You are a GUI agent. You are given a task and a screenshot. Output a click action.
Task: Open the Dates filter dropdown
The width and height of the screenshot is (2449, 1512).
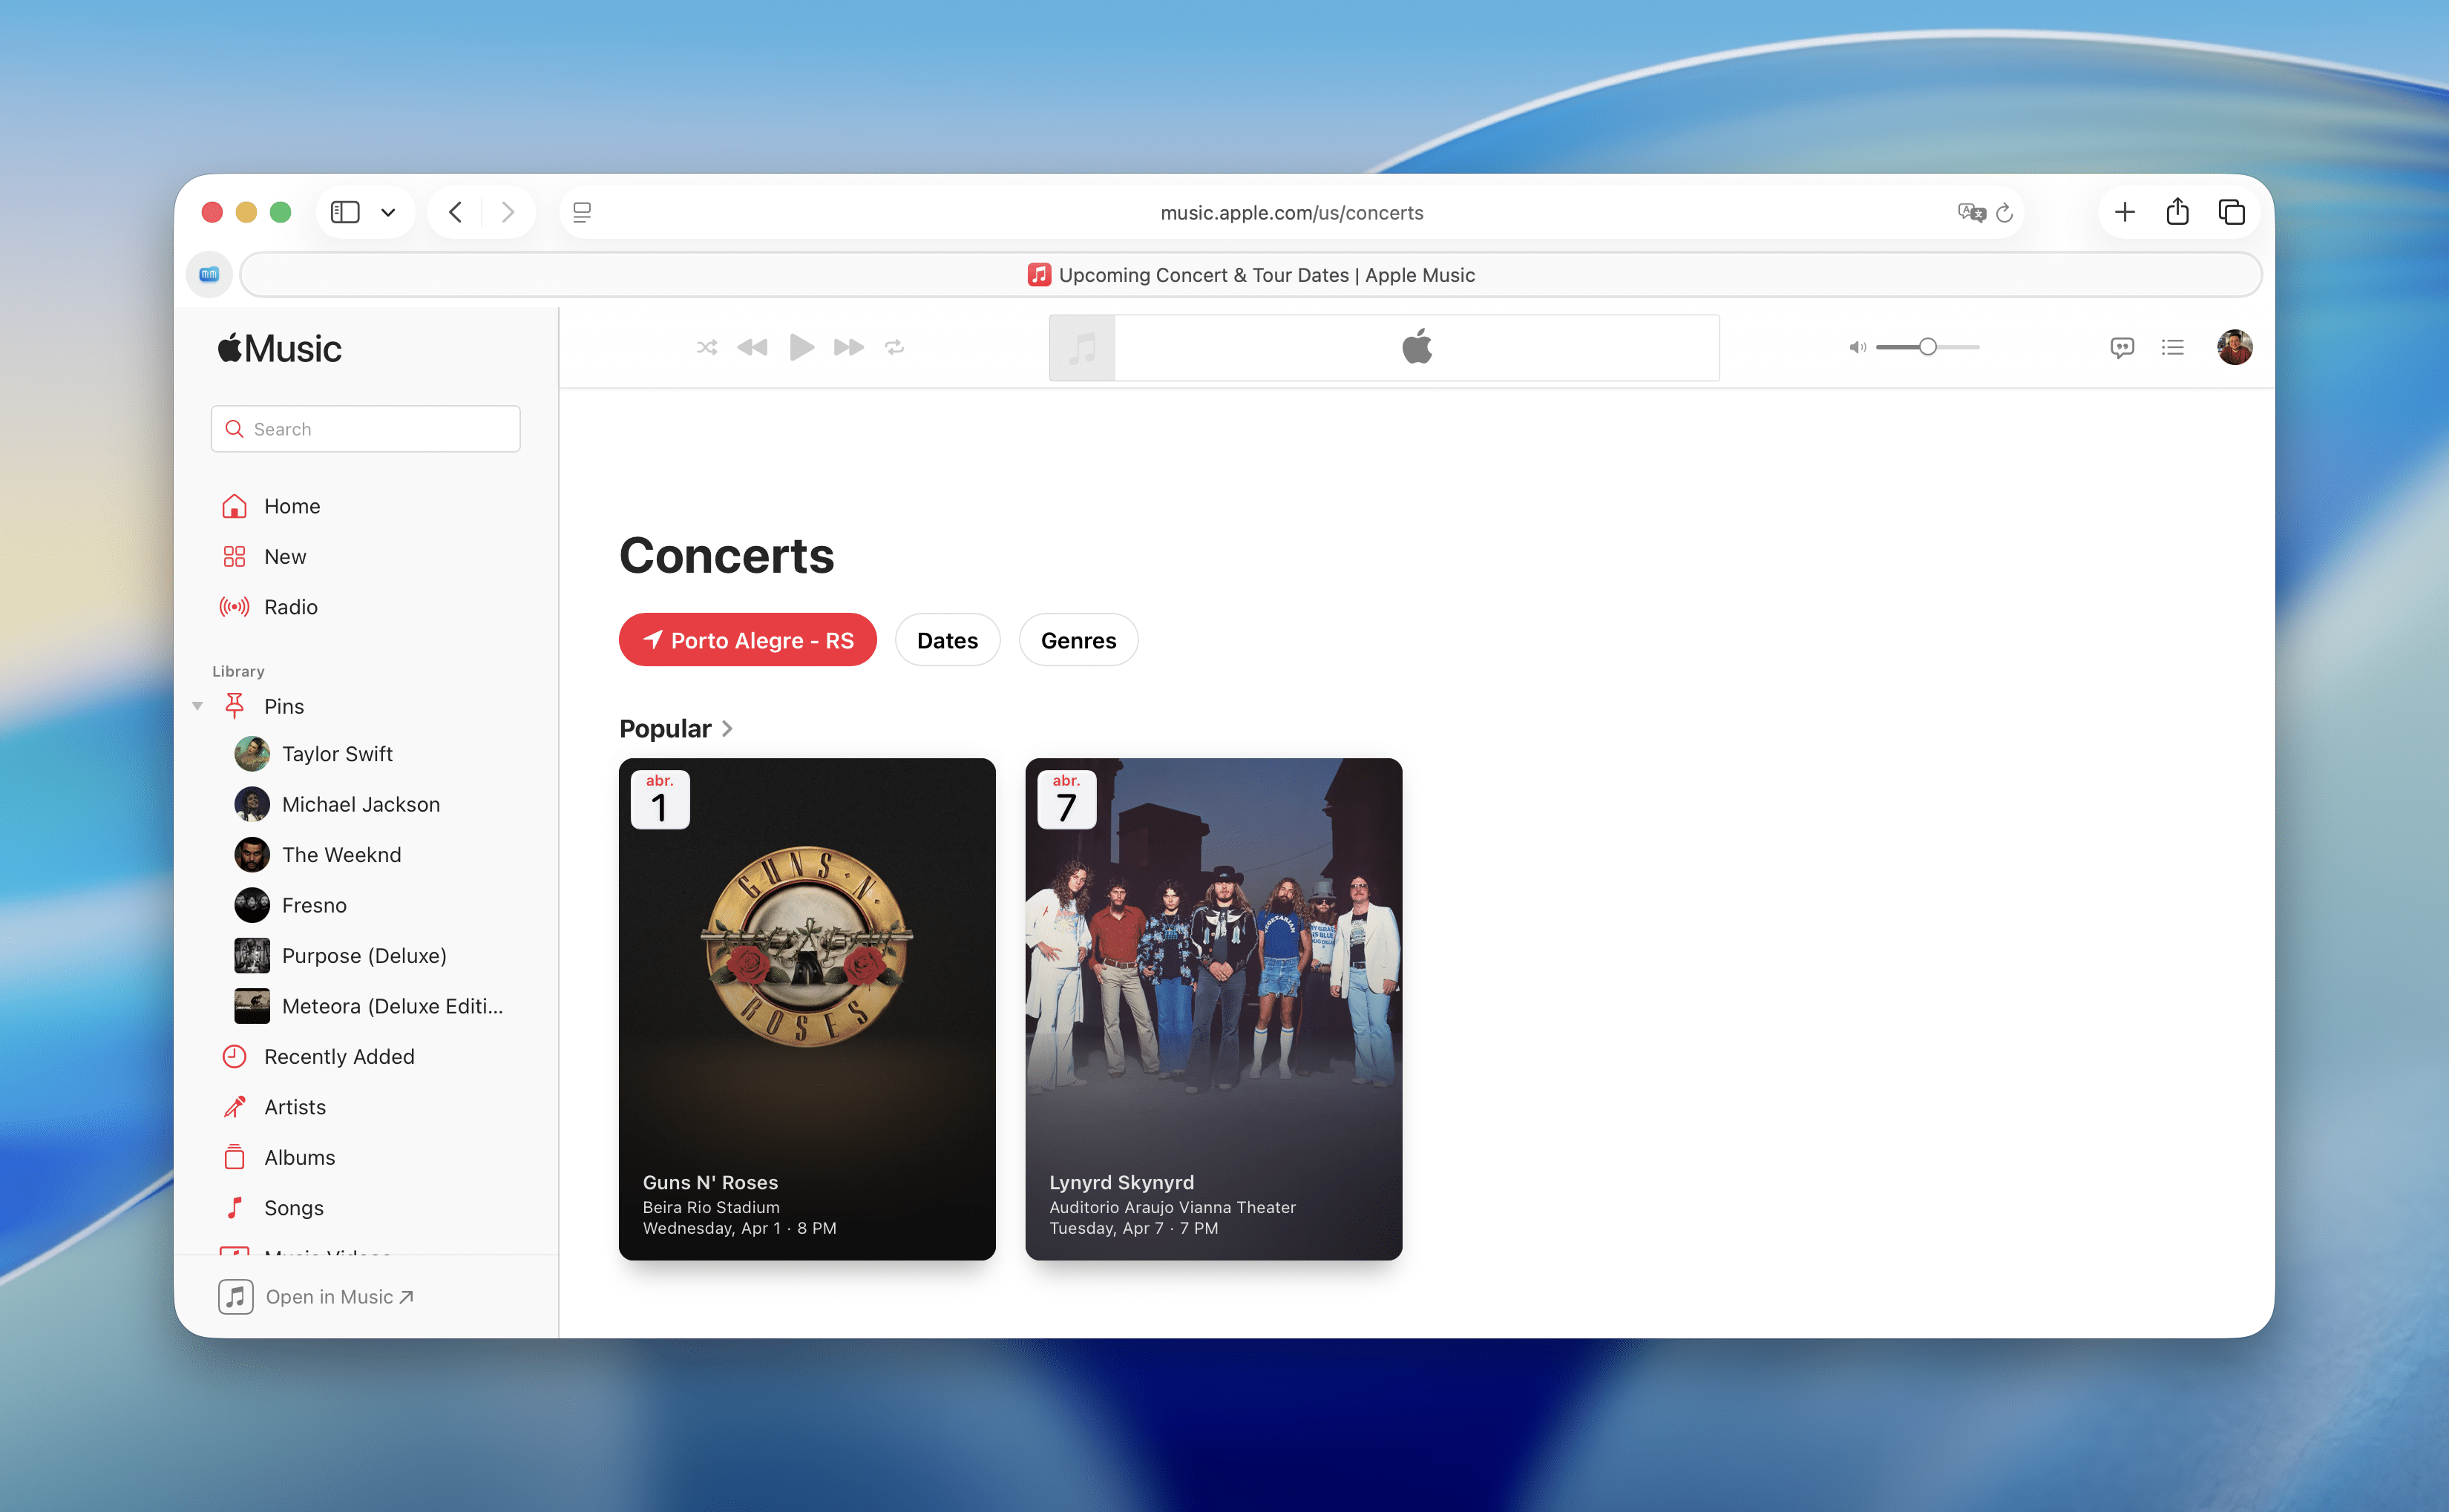pos(946,640)
